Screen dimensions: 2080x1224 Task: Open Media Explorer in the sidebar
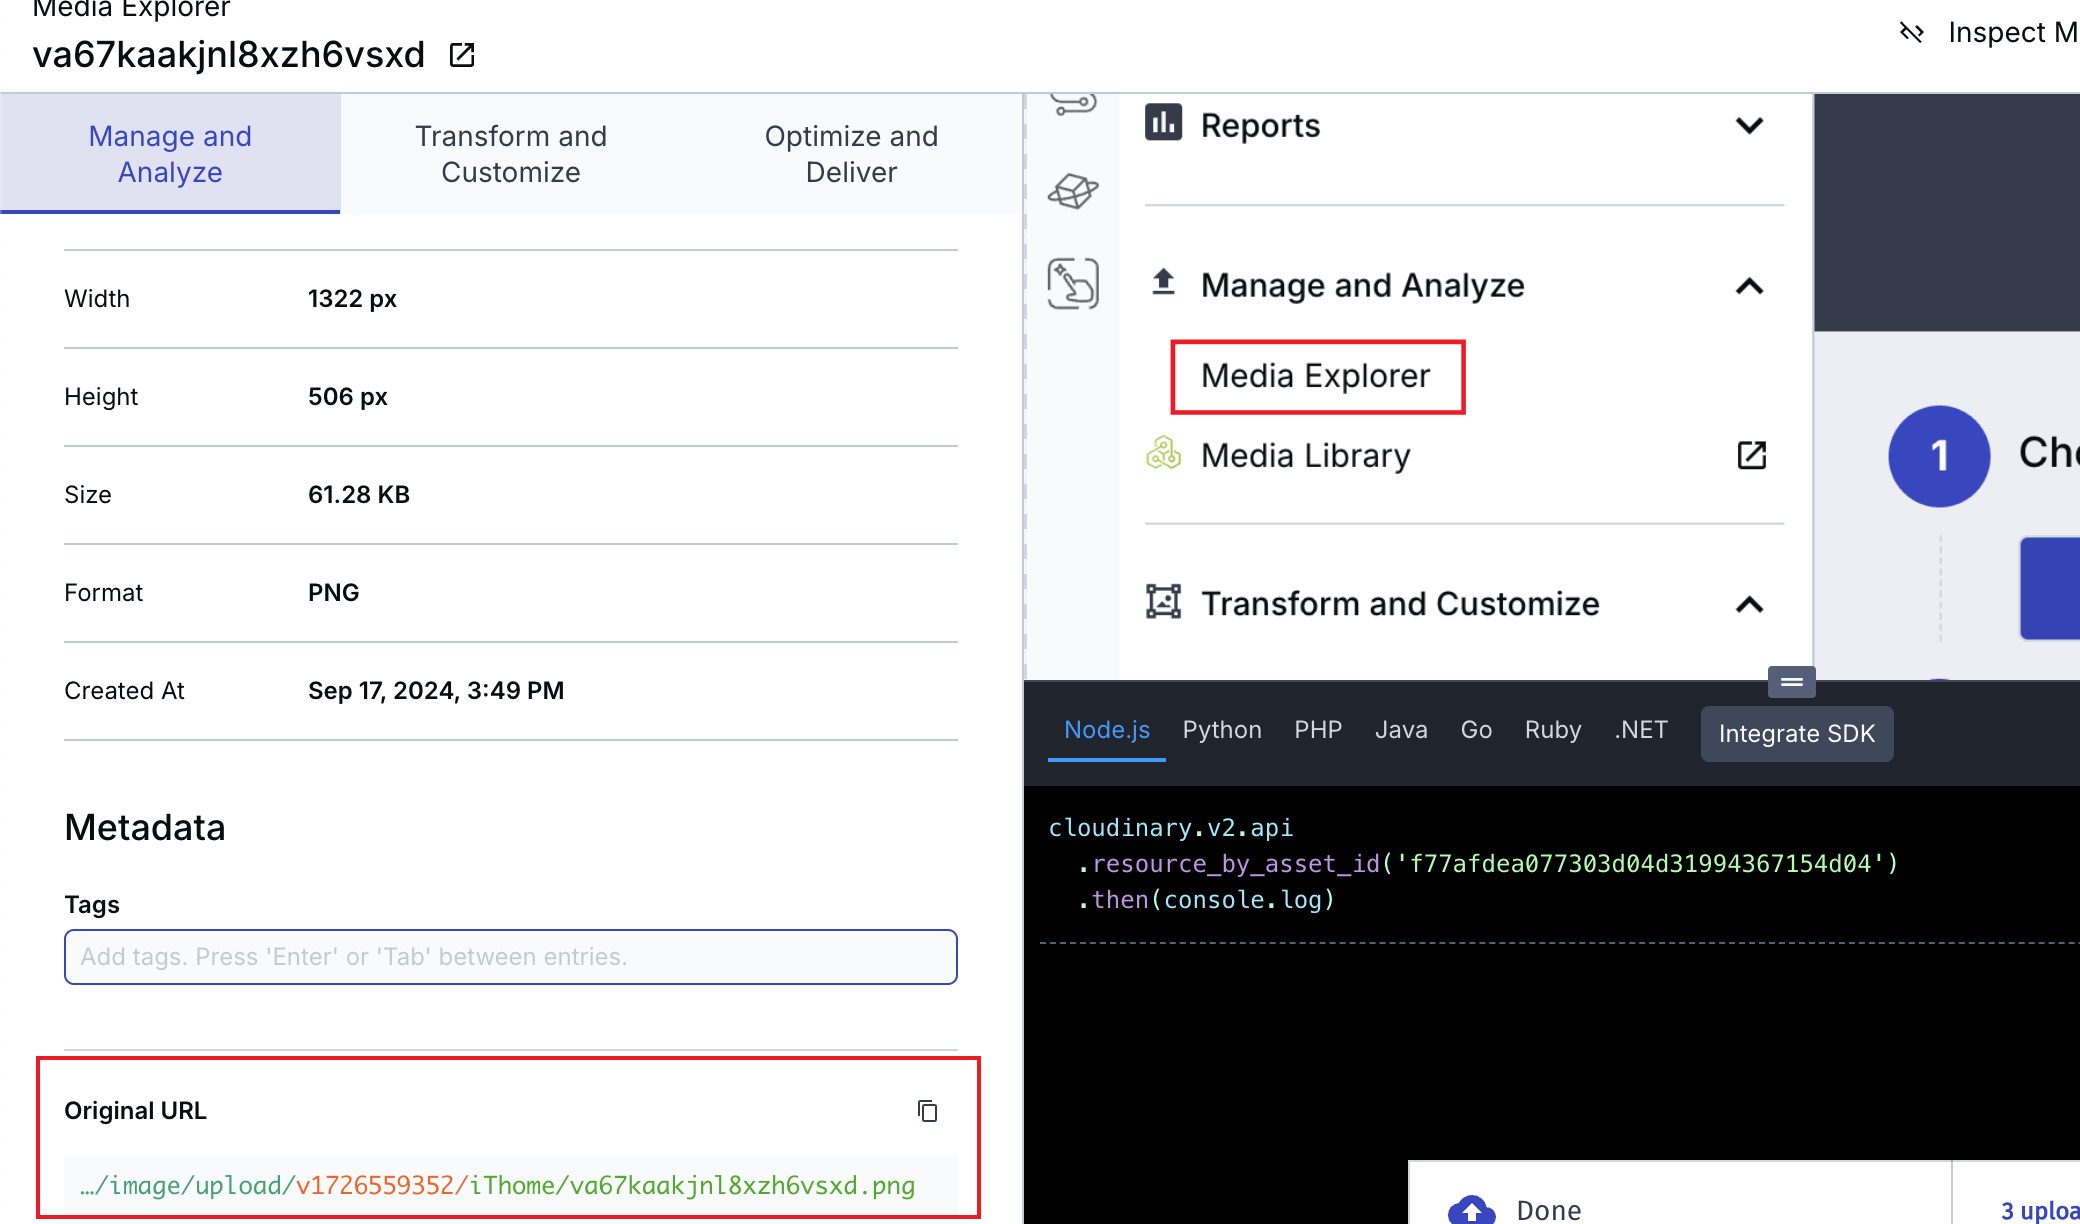click(x=1316, y=376)
